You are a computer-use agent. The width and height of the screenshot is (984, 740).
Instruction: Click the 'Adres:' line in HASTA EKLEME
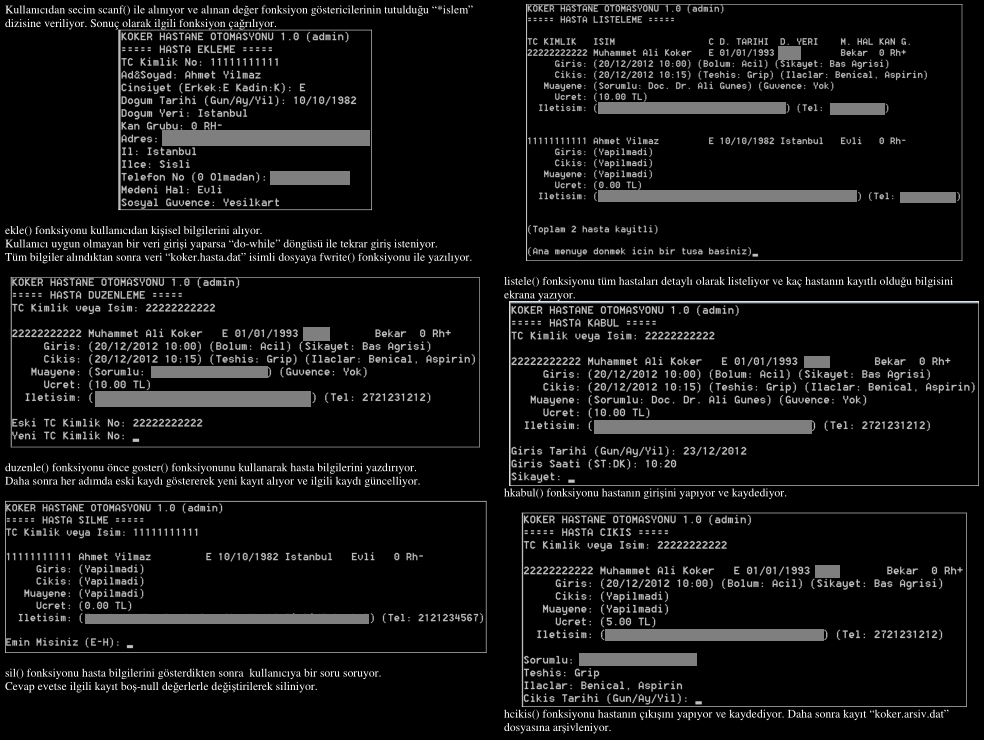245,138
